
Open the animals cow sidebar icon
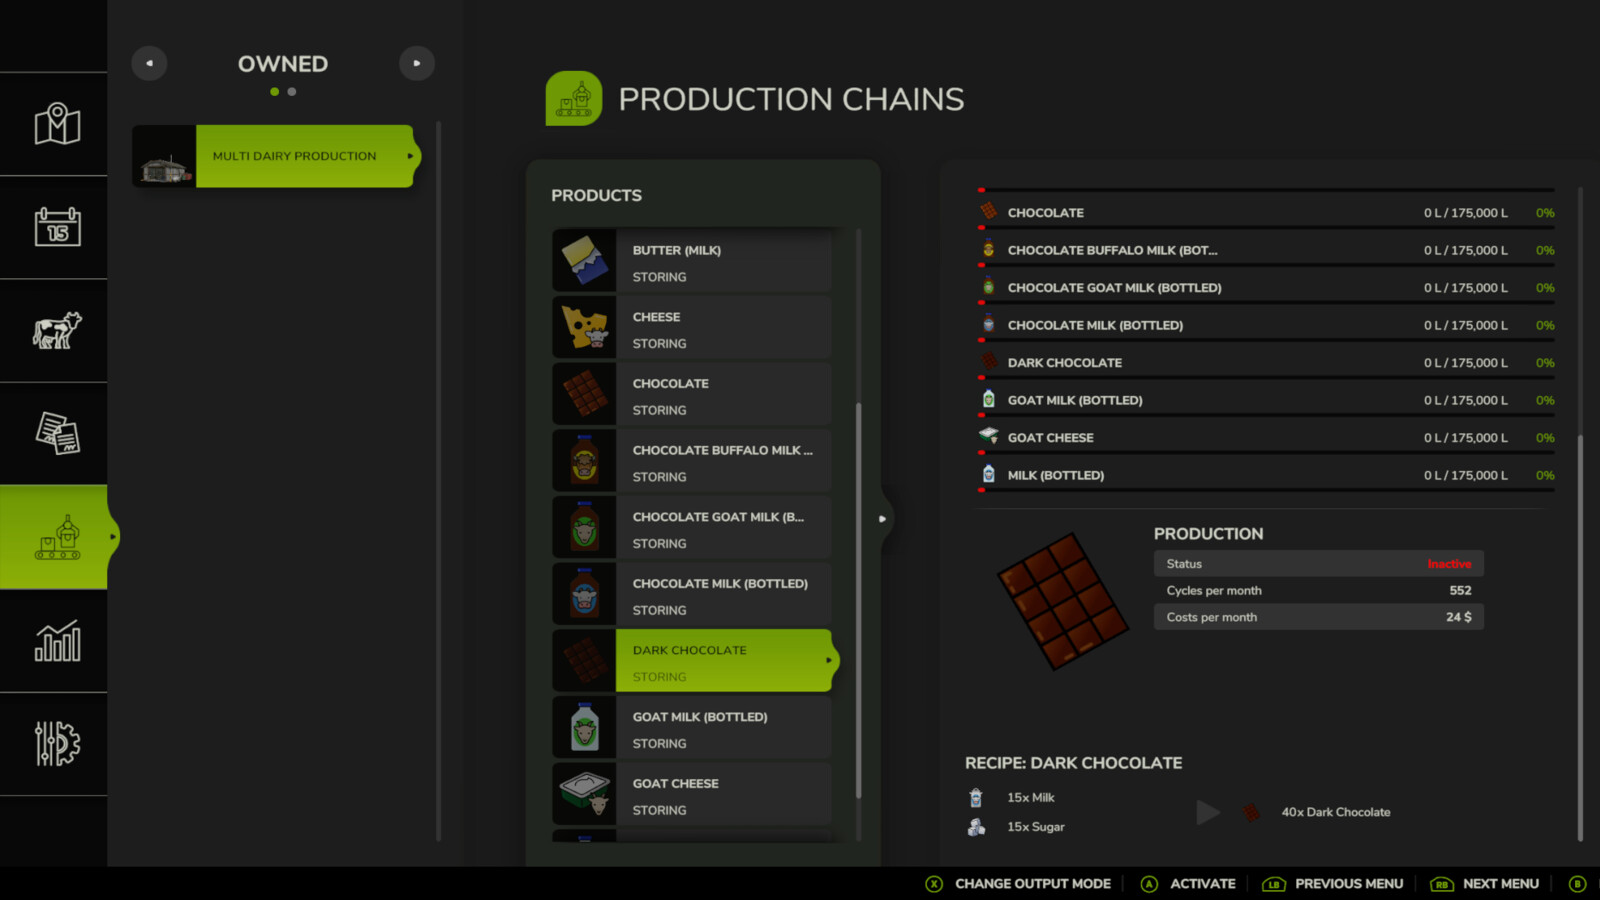tap(57, 331)
